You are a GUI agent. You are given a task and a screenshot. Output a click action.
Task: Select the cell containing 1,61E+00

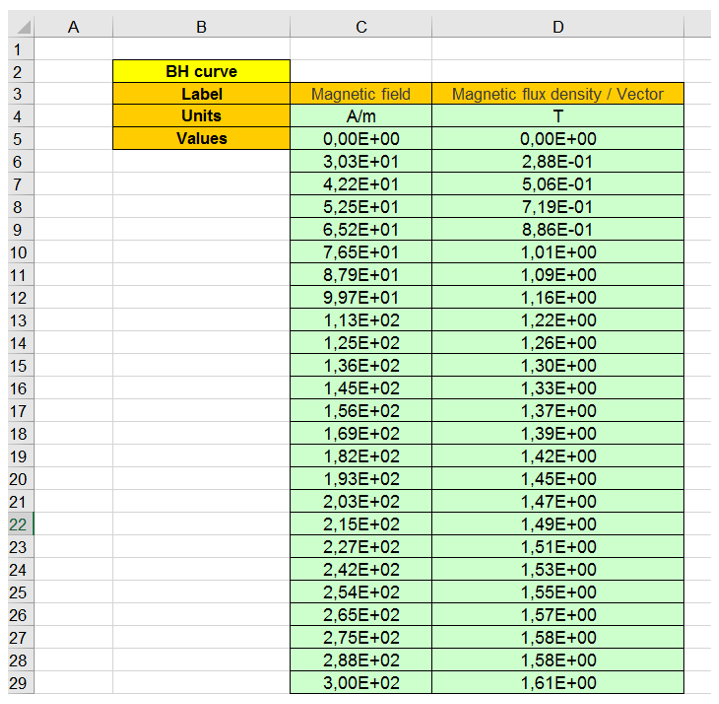558,683
